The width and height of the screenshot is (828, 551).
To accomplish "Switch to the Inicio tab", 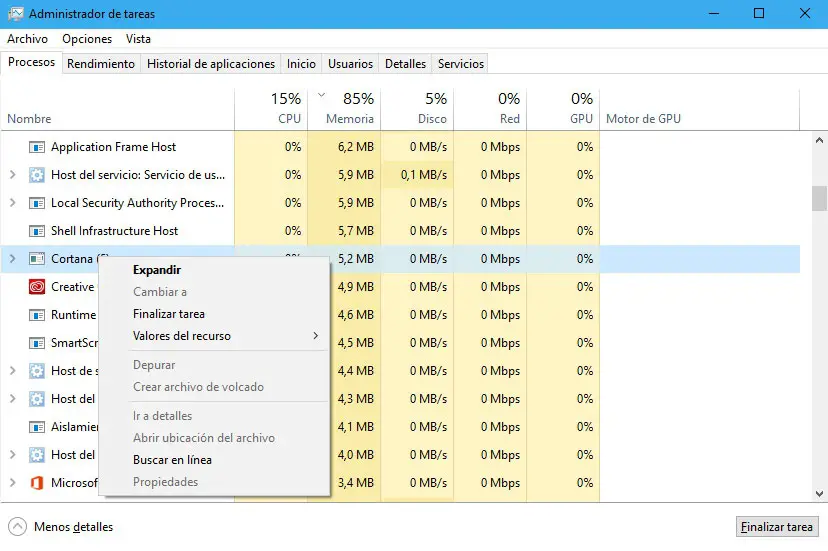I will [x=302, y=64].
